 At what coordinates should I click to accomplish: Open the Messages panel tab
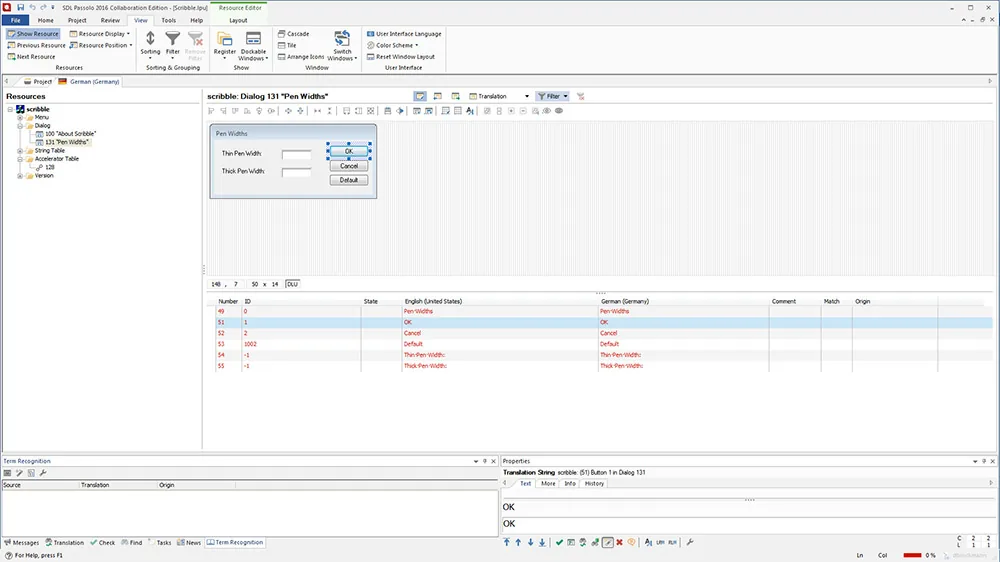coord(22,543)
